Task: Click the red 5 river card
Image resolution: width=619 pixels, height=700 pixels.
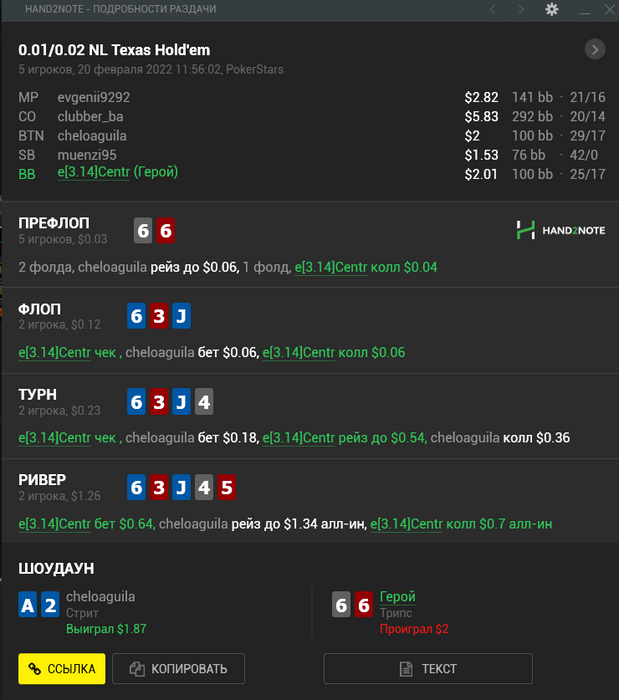Action: [x=227, y=487]
